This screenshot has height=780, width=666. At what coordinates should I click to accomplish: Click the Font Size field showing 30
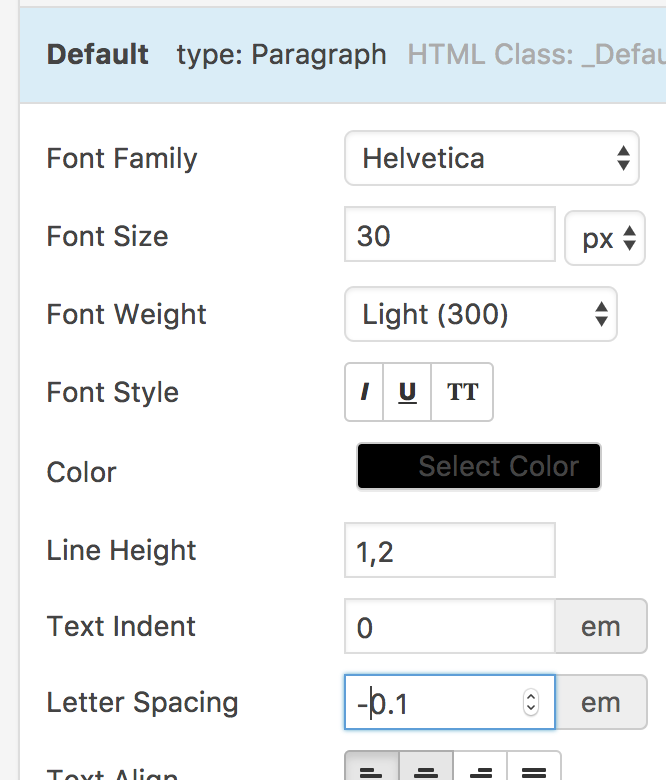pyautogui.click(x=450, y=236)
